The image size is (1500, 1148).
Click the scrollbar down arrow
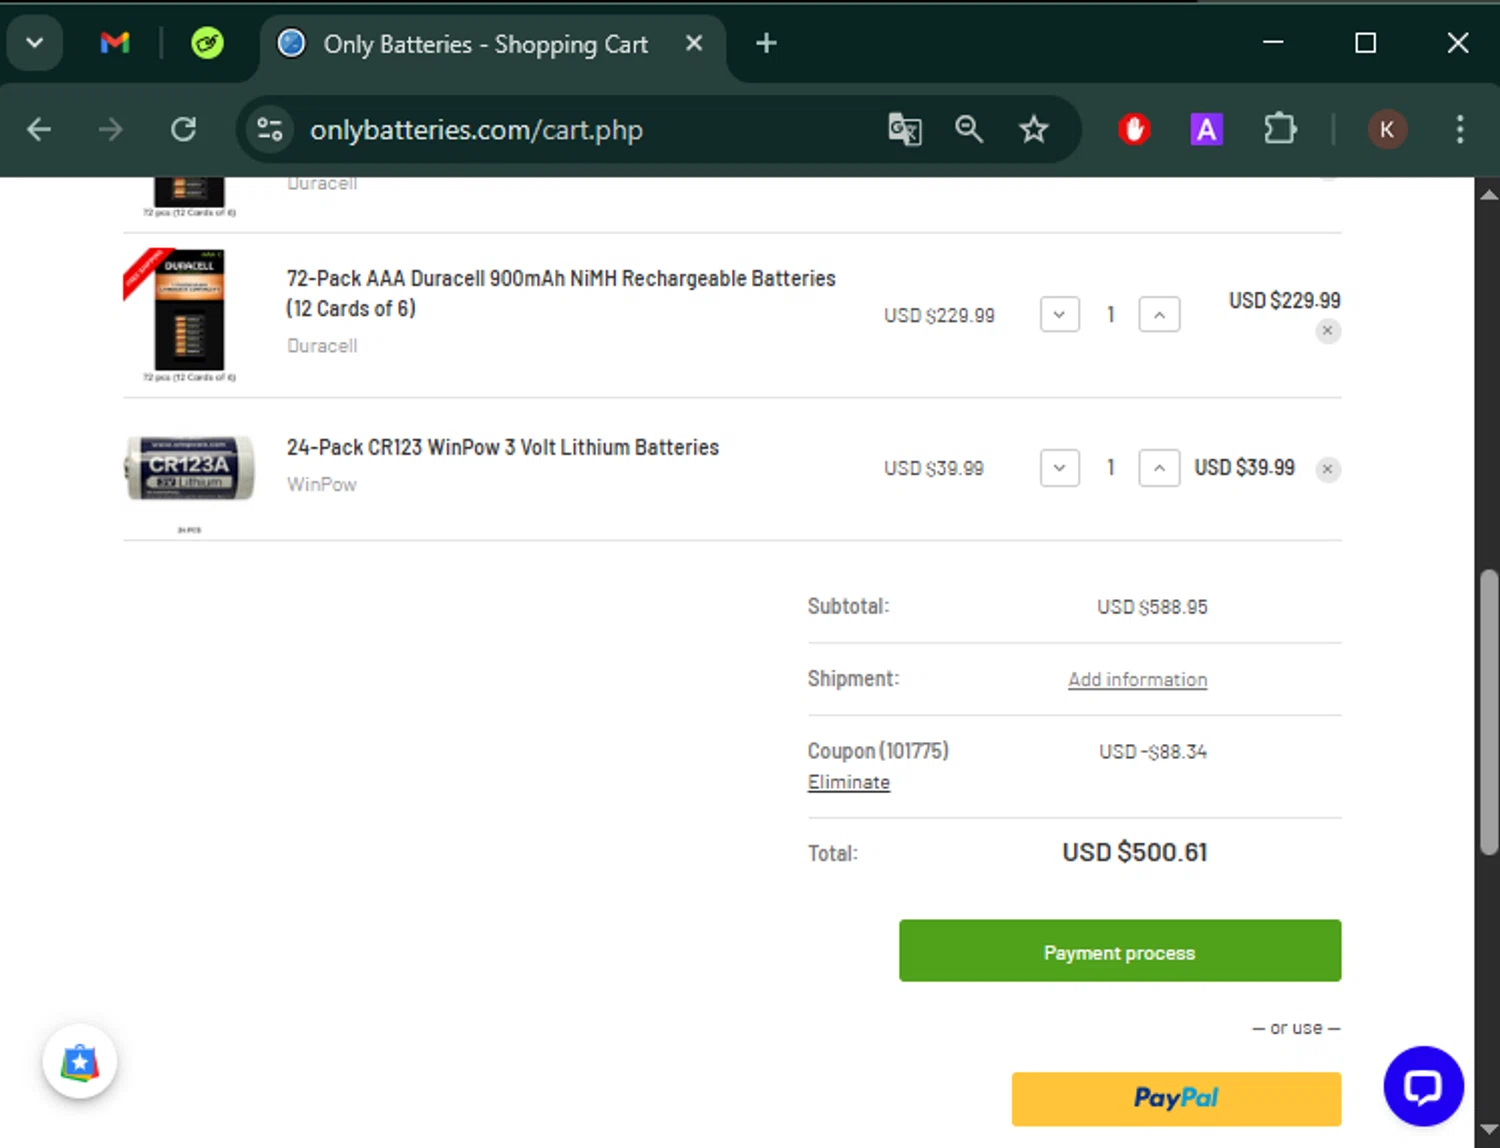[x=1489, y=1131]
